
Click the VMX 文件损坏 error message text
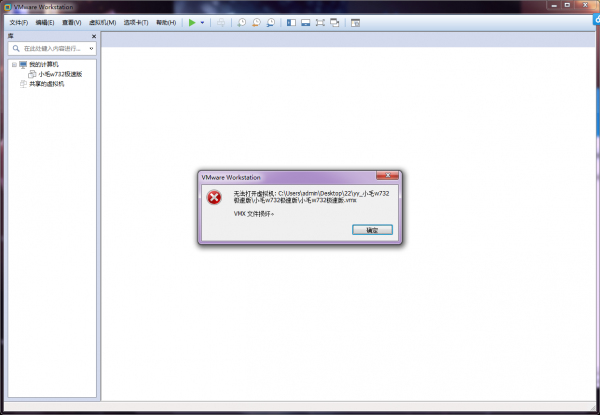pyautogui.click(x=254, y=214)
